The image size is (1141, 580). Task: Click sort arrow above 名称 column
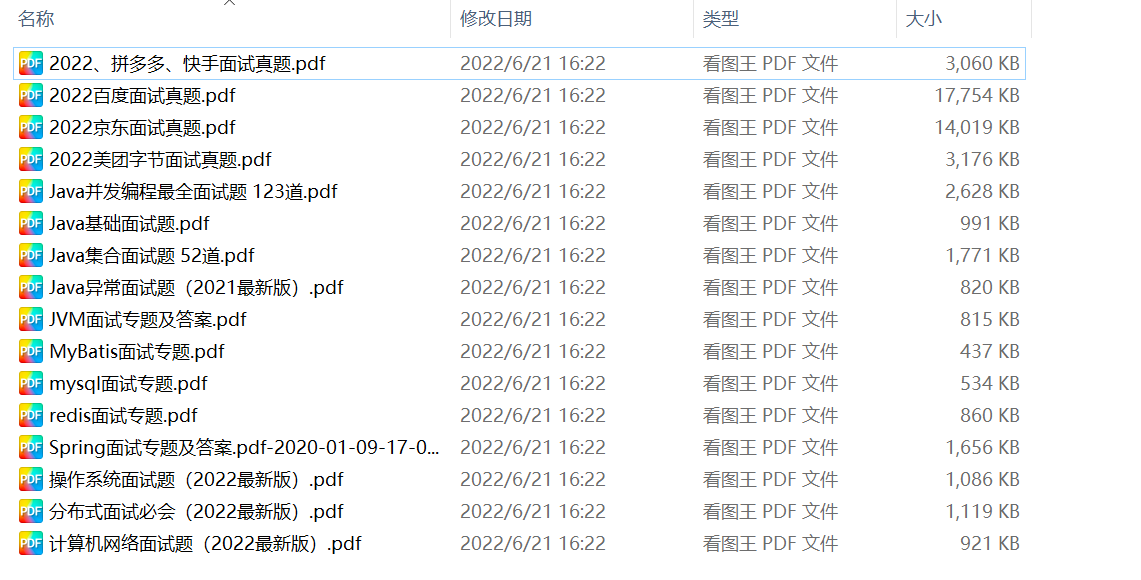pos(229,3)
